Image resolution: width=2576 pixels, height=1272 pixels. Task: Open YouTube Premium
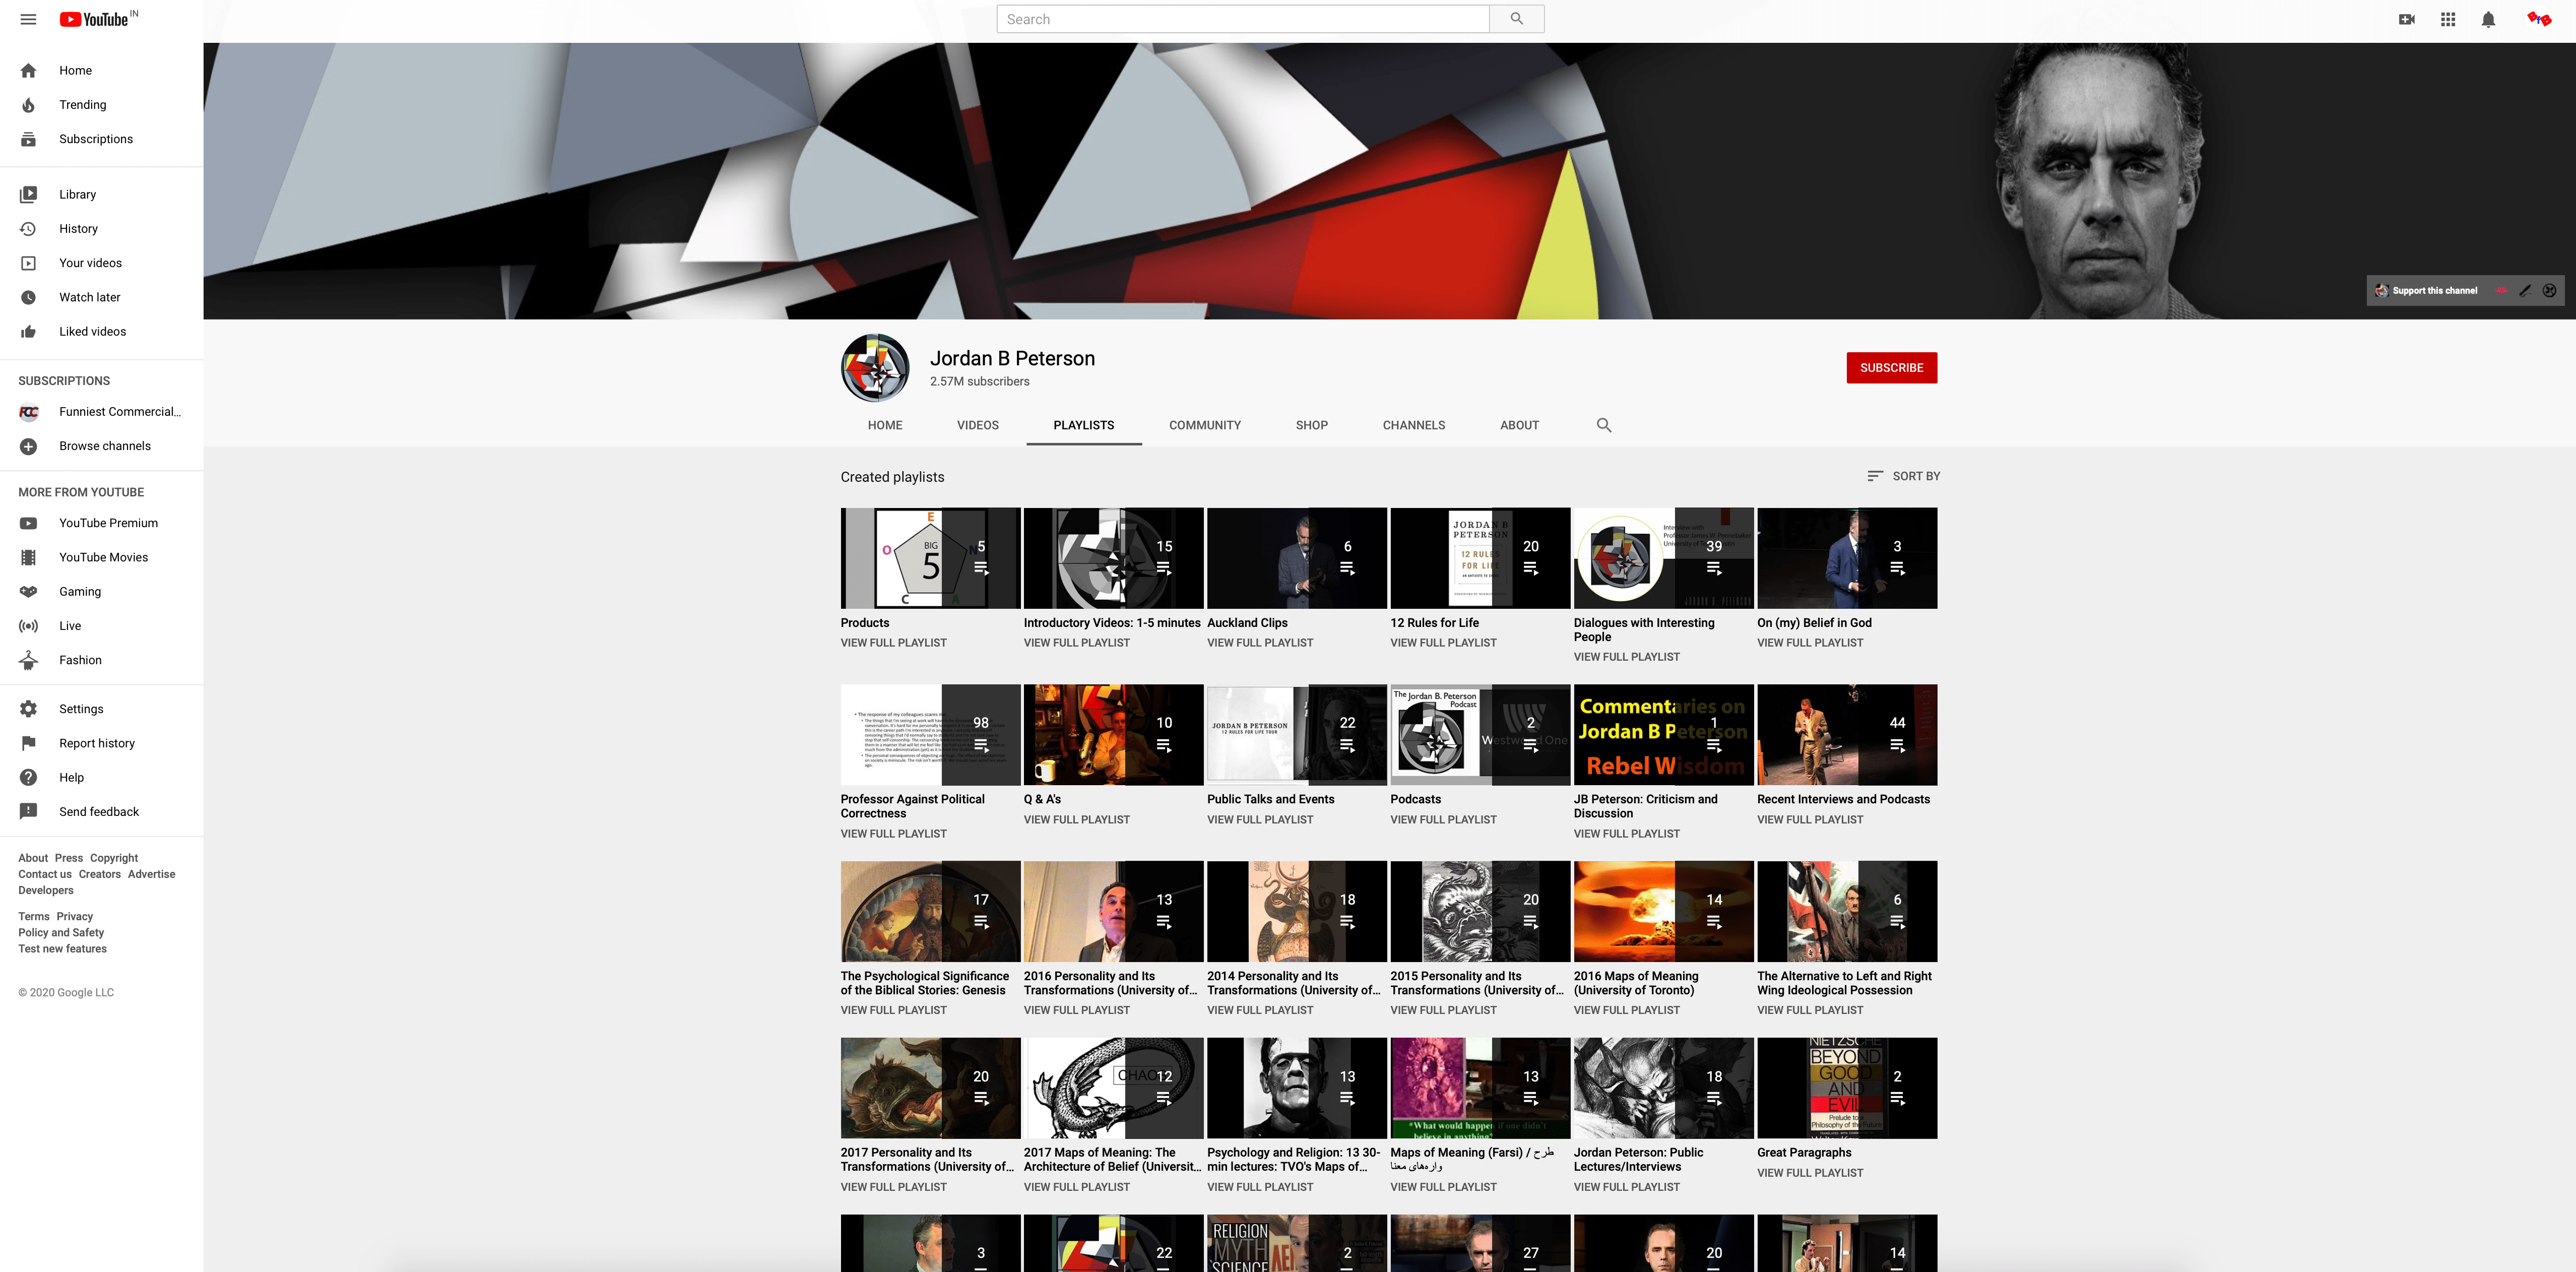point(102,523)
